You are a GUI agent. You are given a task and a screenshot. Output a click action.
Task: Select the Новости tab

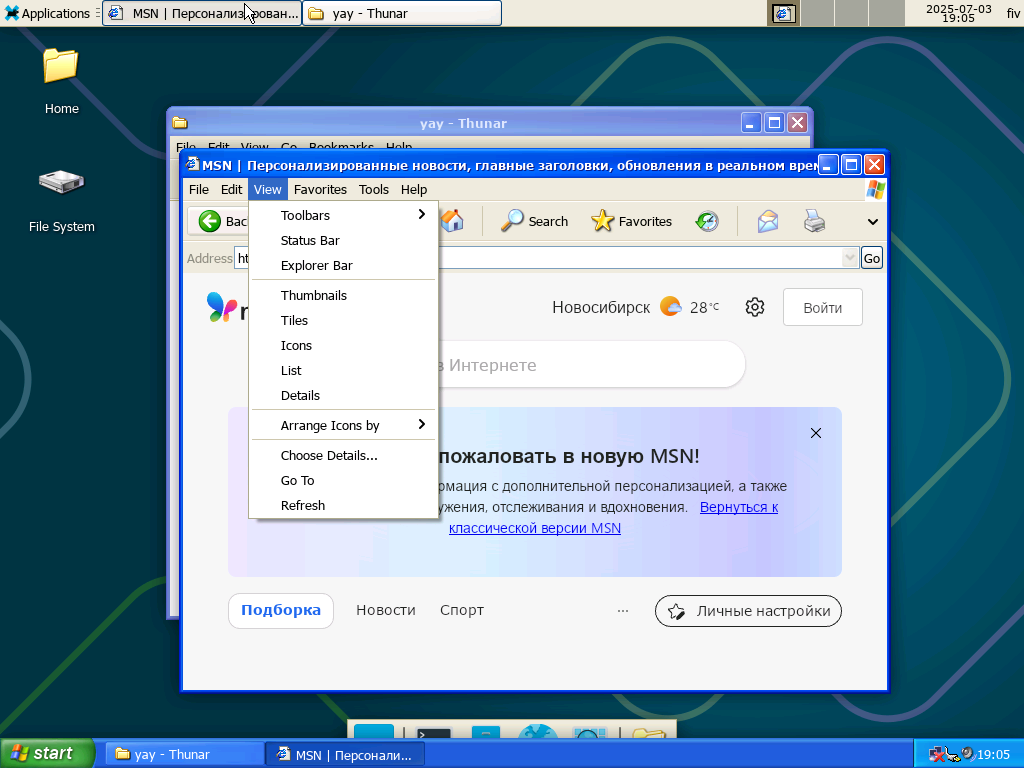(x=385, y=610)
